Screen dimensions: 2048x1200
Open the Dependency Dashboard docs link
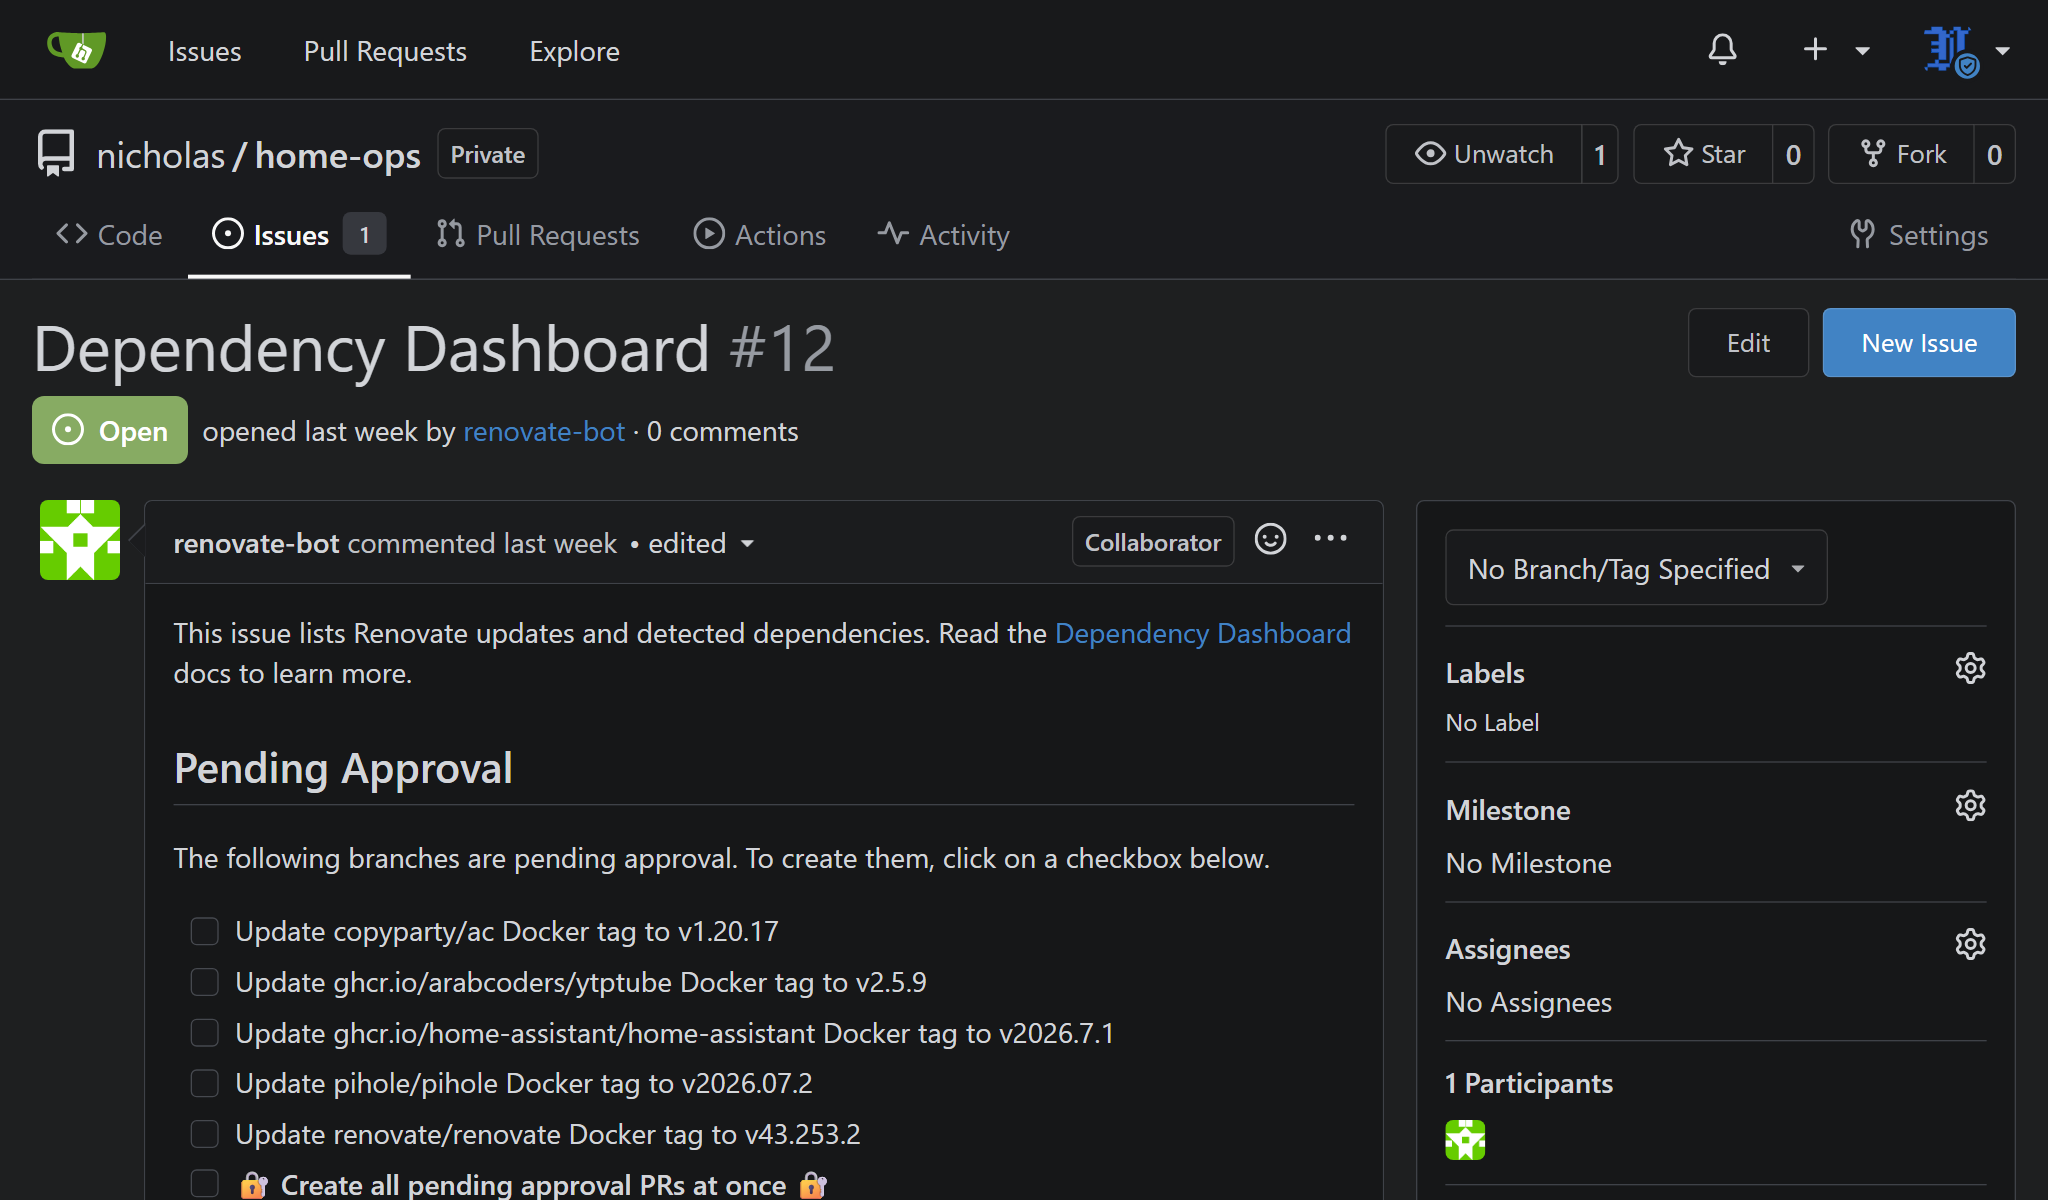pyautogui.click(x=1203, y=633)
